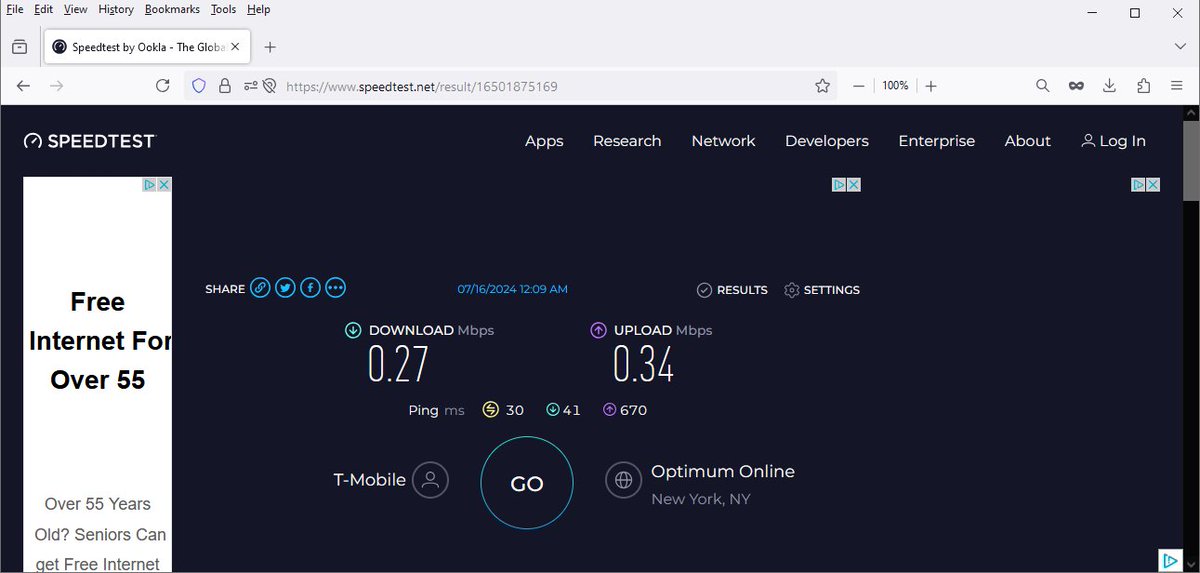
Task: Close left sidebar ad X icon
Action: click(164, 185)
